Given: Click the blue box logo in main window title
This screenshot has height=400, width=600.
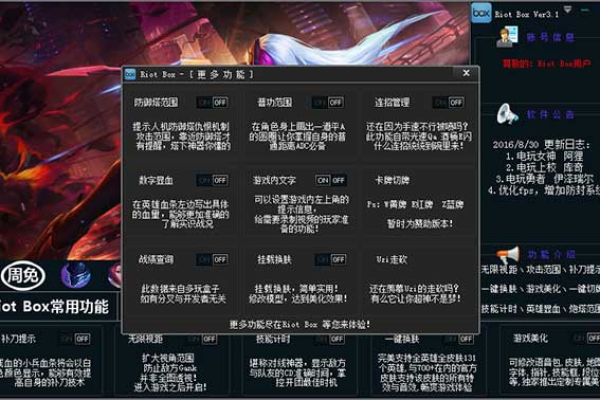Looking at the screenshot, I should click(481, 13).
